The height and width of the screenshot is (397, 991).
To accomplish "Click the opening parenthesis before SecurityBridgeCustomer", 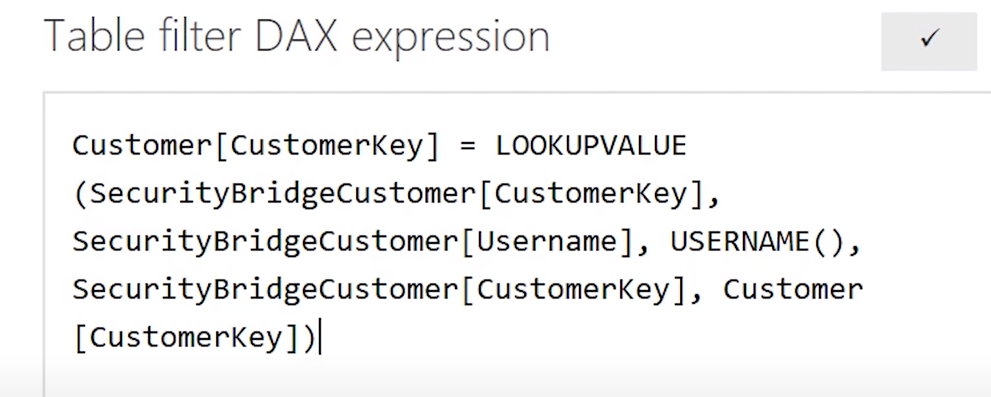I will click(81, 195).
